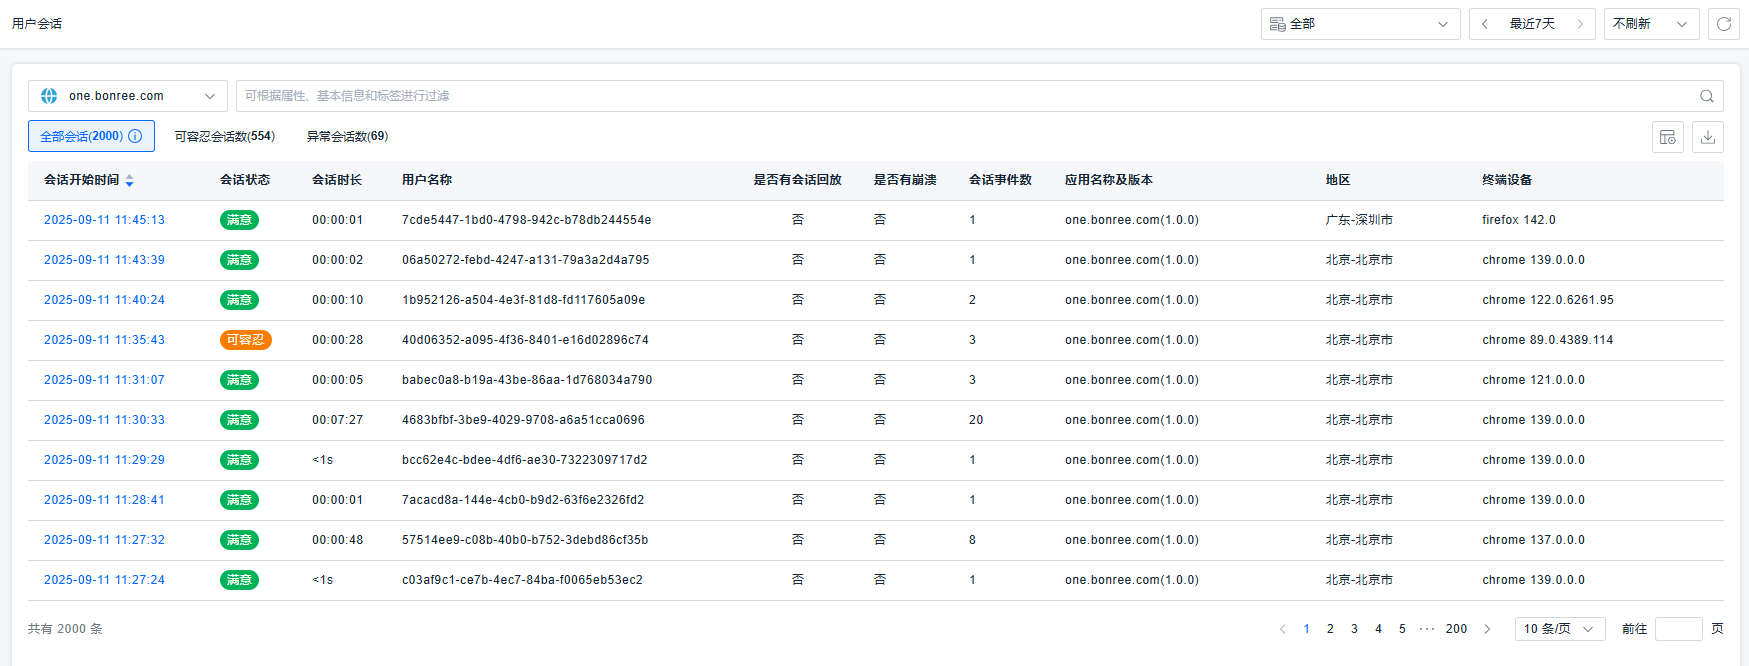Switch to 可容忍会话数(554) tab
The width and height of the screenshot is (1749, 666).
point(225,136)
